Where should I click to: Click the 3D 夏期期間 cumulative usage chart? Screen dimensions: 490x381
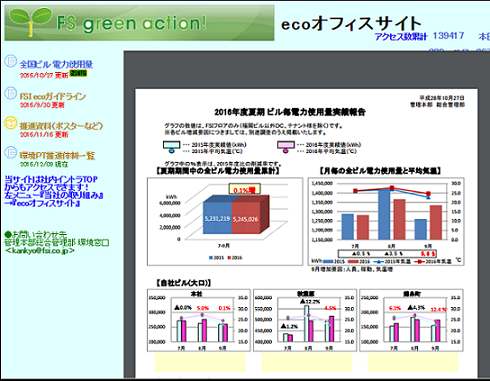[x=225, y=221]
